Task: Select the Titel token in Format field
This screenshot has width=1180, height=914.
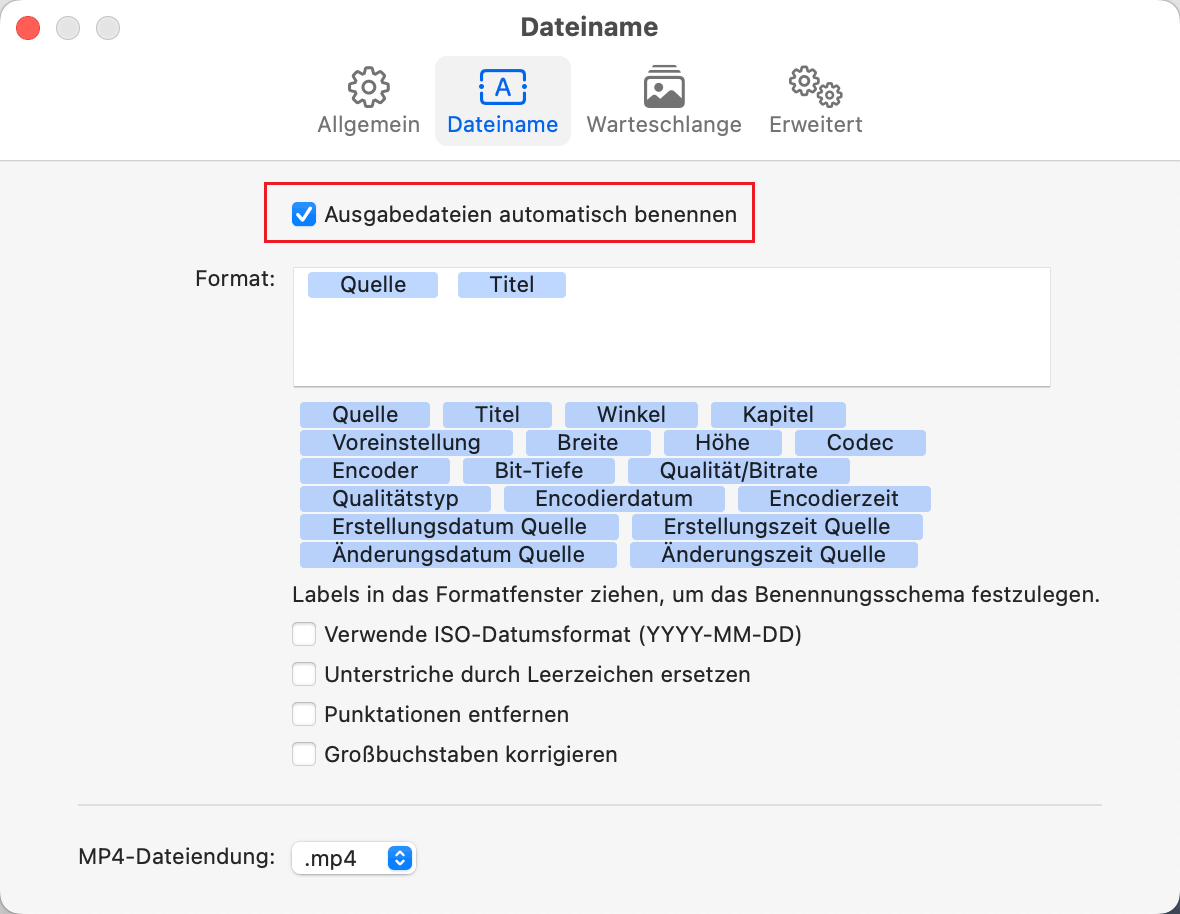Action: [x=512, y=285]
